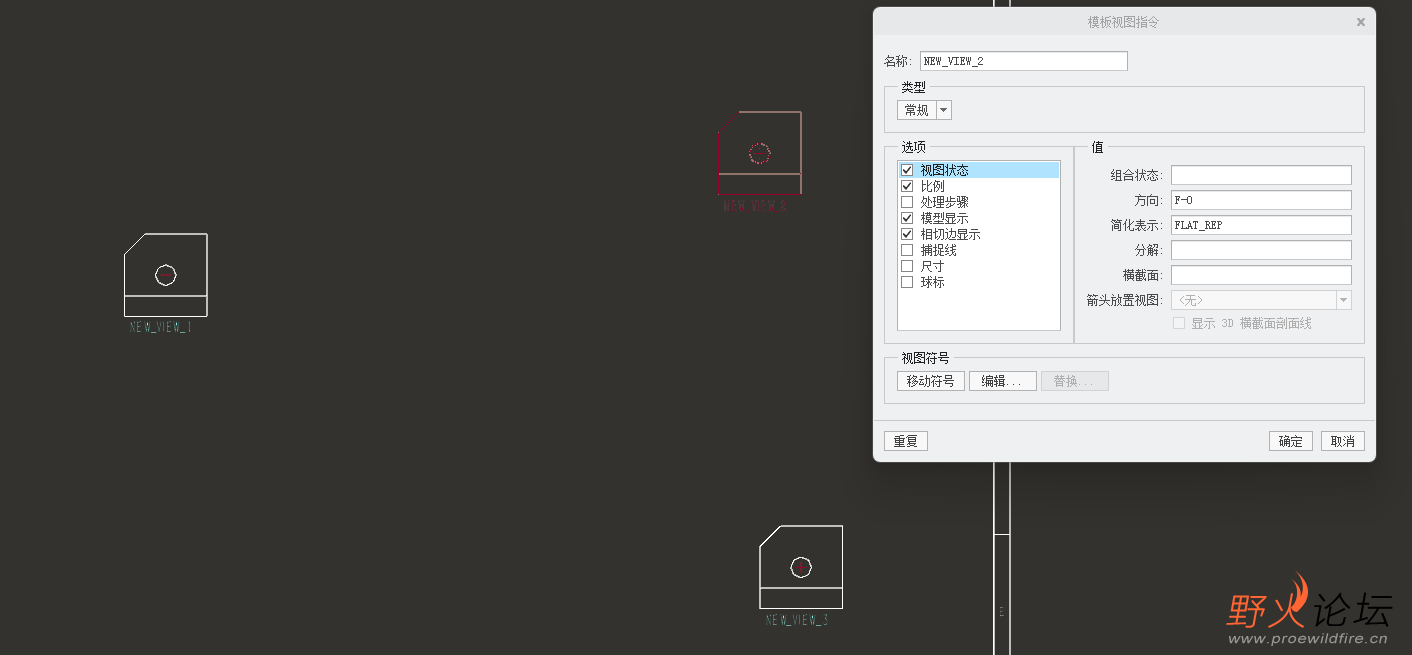Toggle the 视图状态 checkbox
1412x655 pixels.
[x=907, y=170]
